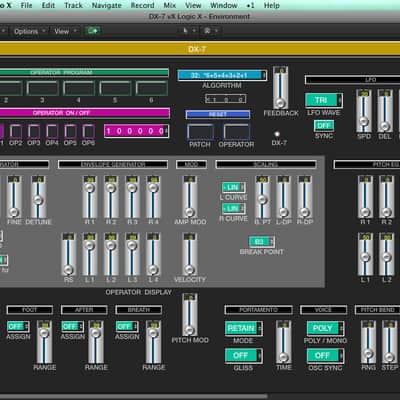Viewport: 400px width, 400px height.
Task: Select Operator Program button 3
Action: (43, 88)
